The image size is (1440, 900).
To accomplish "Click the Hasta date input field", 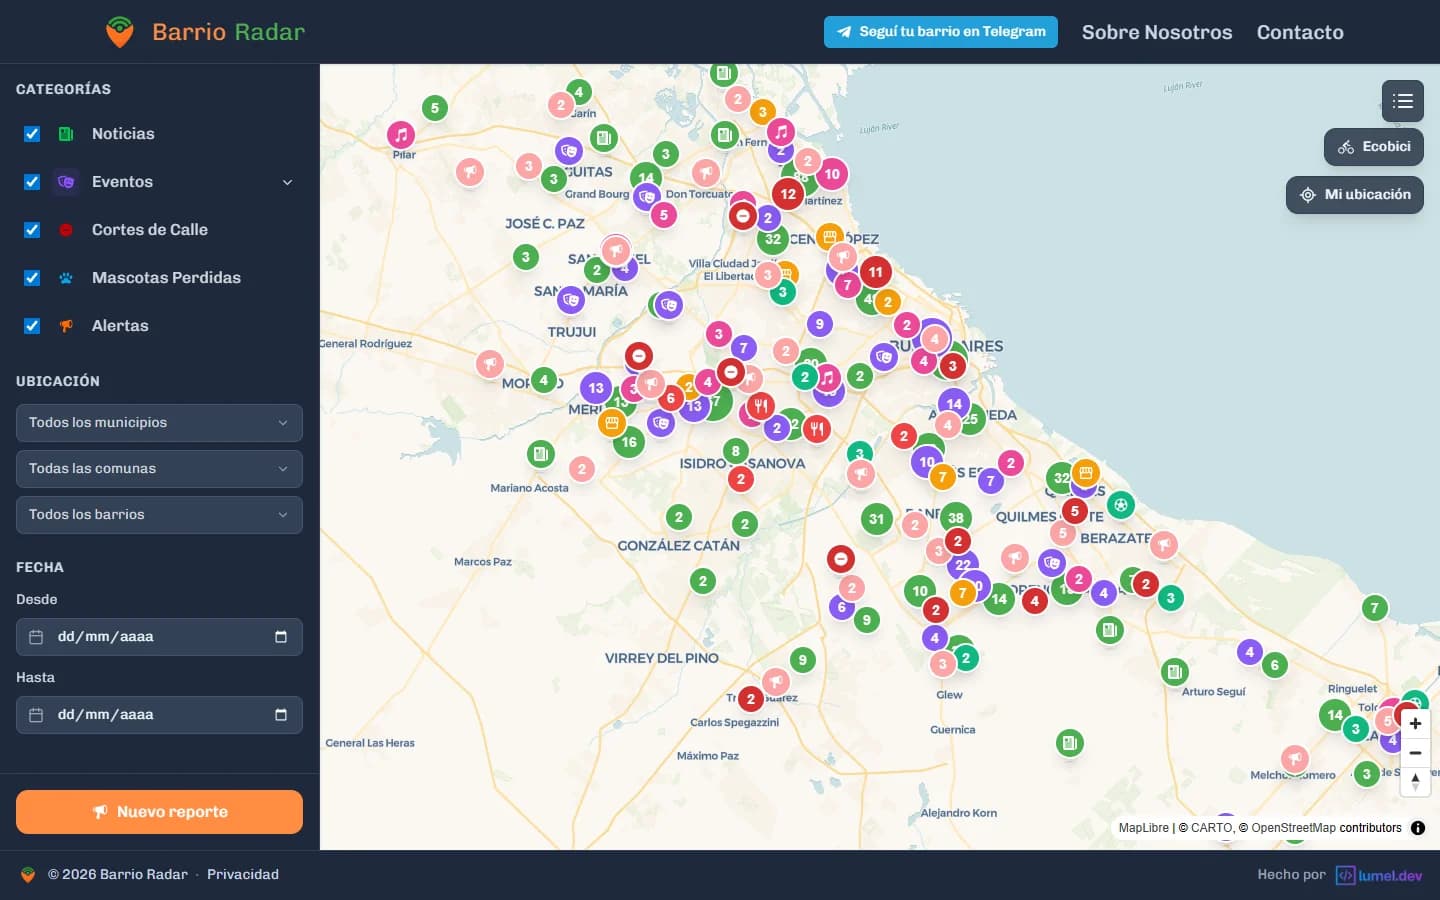I will pyautogui.click(x=159, y=715).
